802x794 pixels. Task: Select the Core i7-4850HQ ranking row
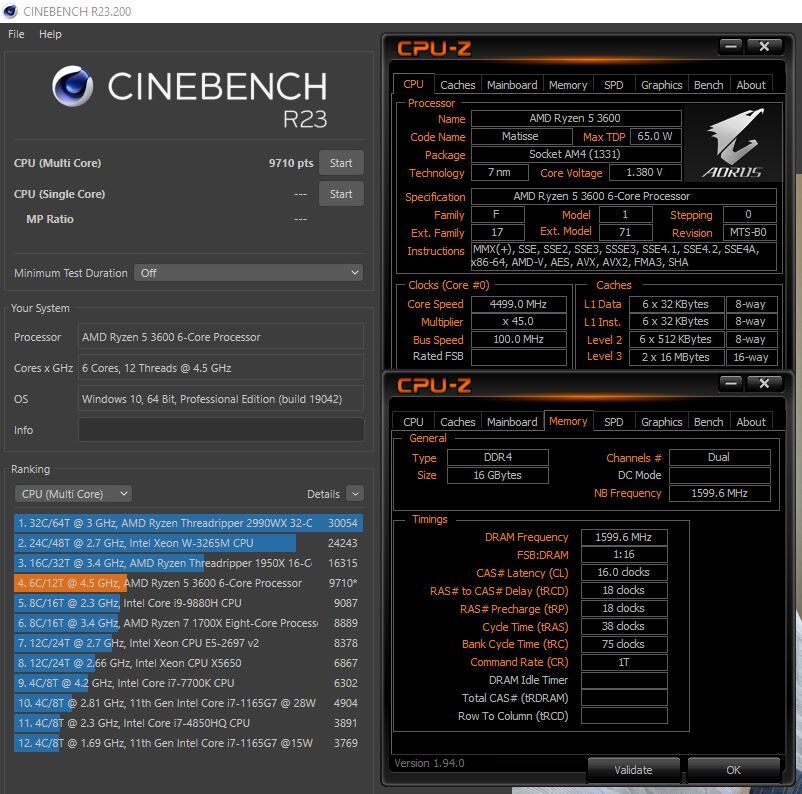(188, 722)
